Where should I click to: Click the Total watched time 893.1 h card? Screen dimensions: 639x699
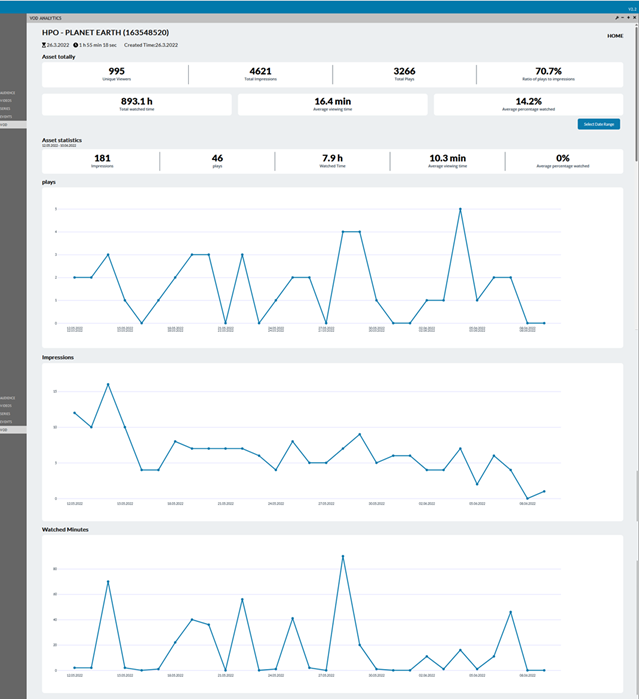pyautogui.click(x=135, y=104)
